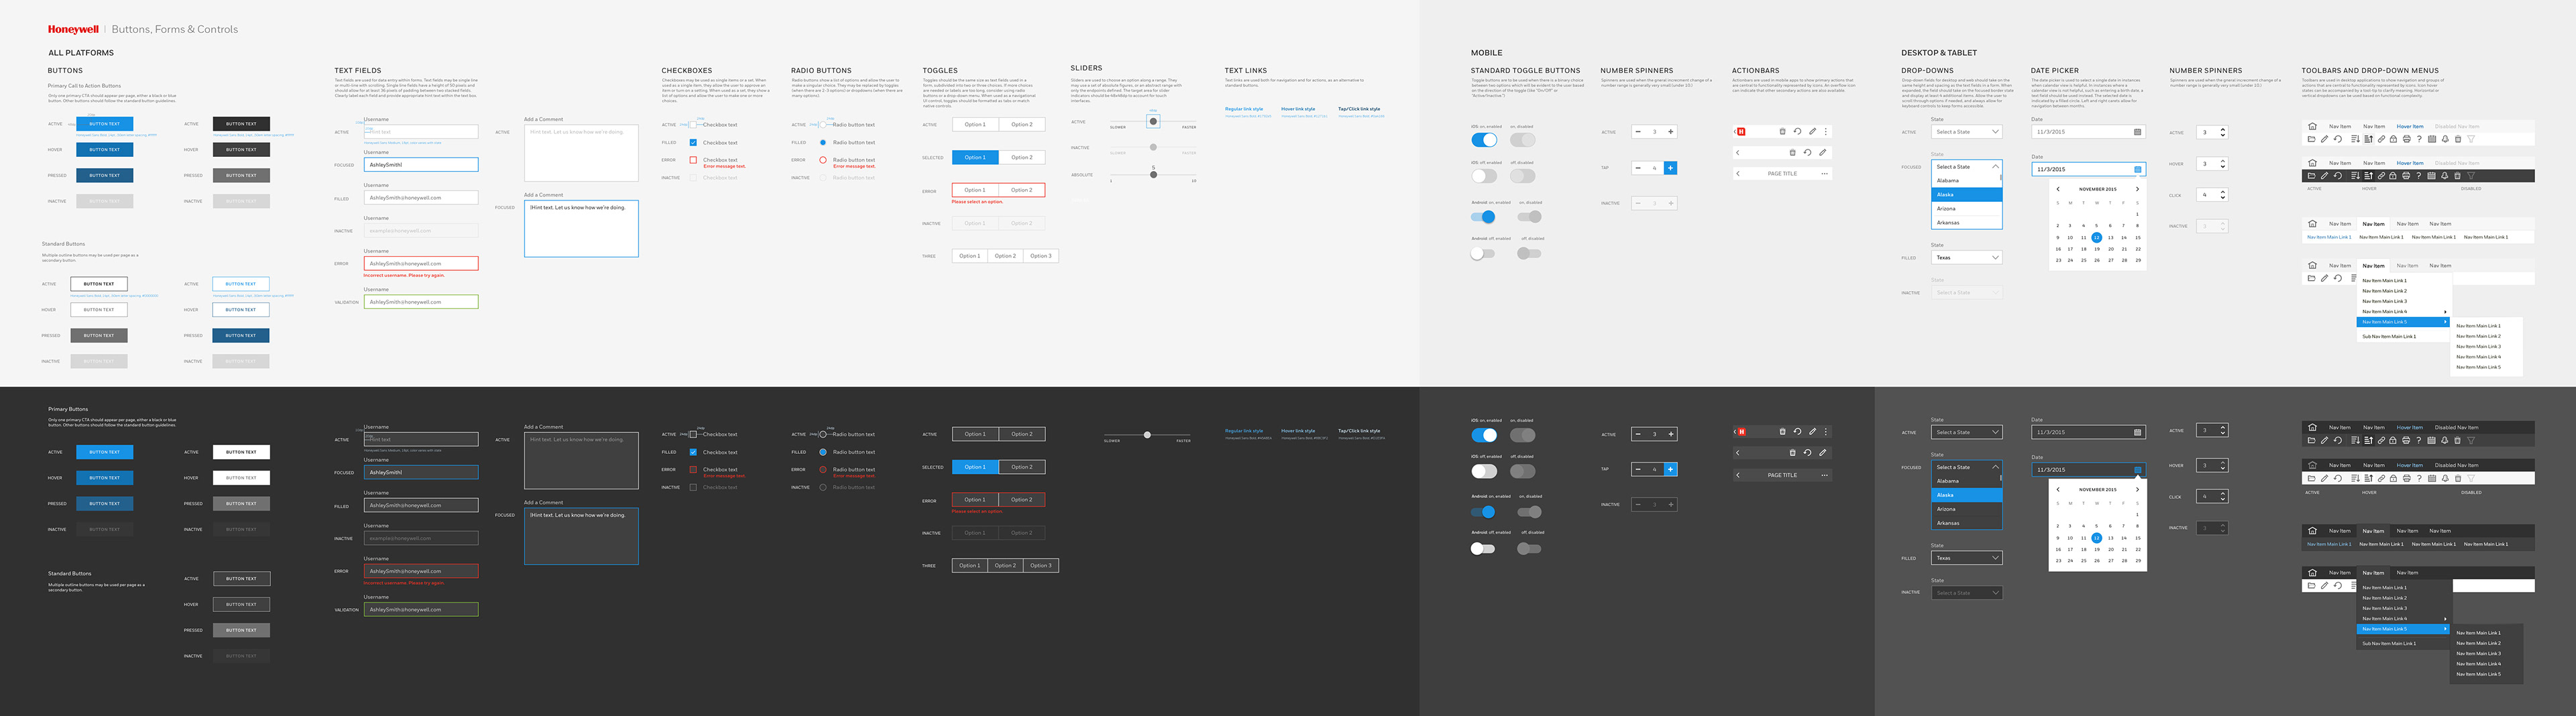Viewport: 2576px width, 716px height.
Task: Click Sub Nav Item Main Link 1, light menu
Action: [2389, 337]
